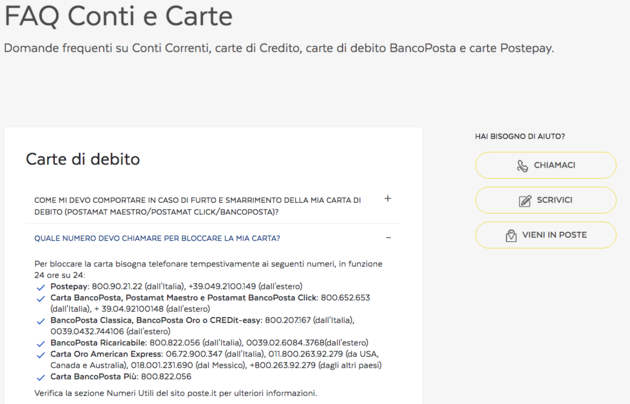Click the number 800.652.653 for Carta BancoPosta
The image size is (630, 404).
pyautogui.click(x=346, y=298)
